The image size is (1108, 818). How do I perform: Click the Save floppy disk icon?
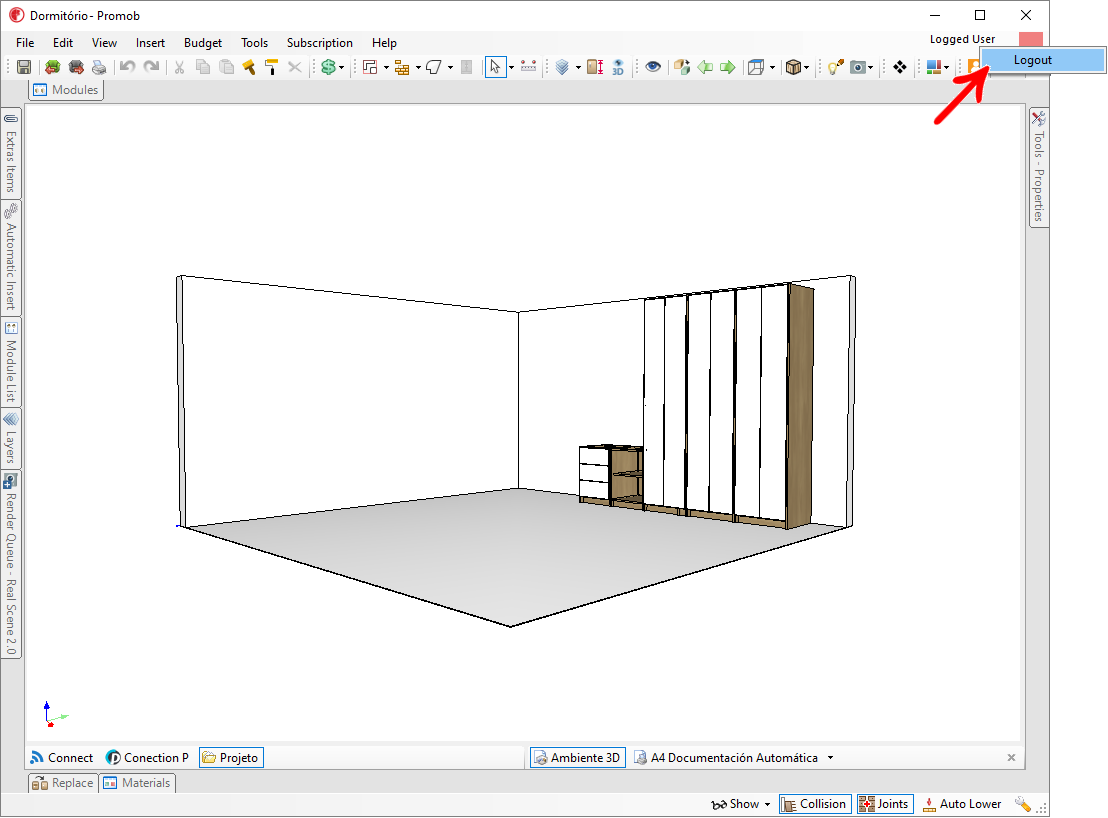(x=24, y=67)
